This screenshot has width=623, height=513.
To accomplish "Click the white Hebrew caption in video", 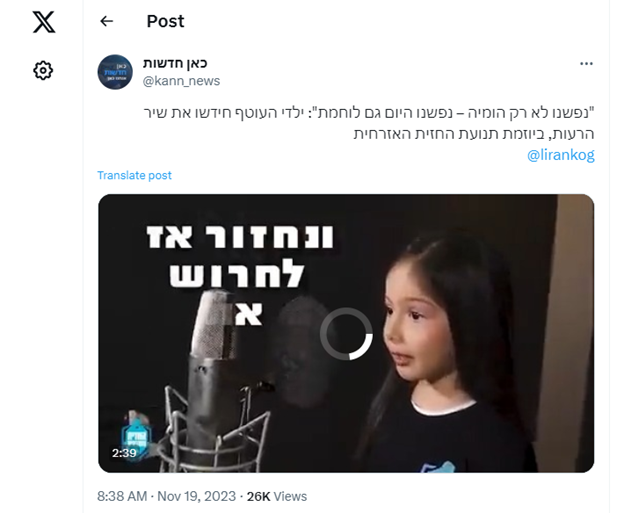I will 240,275.
